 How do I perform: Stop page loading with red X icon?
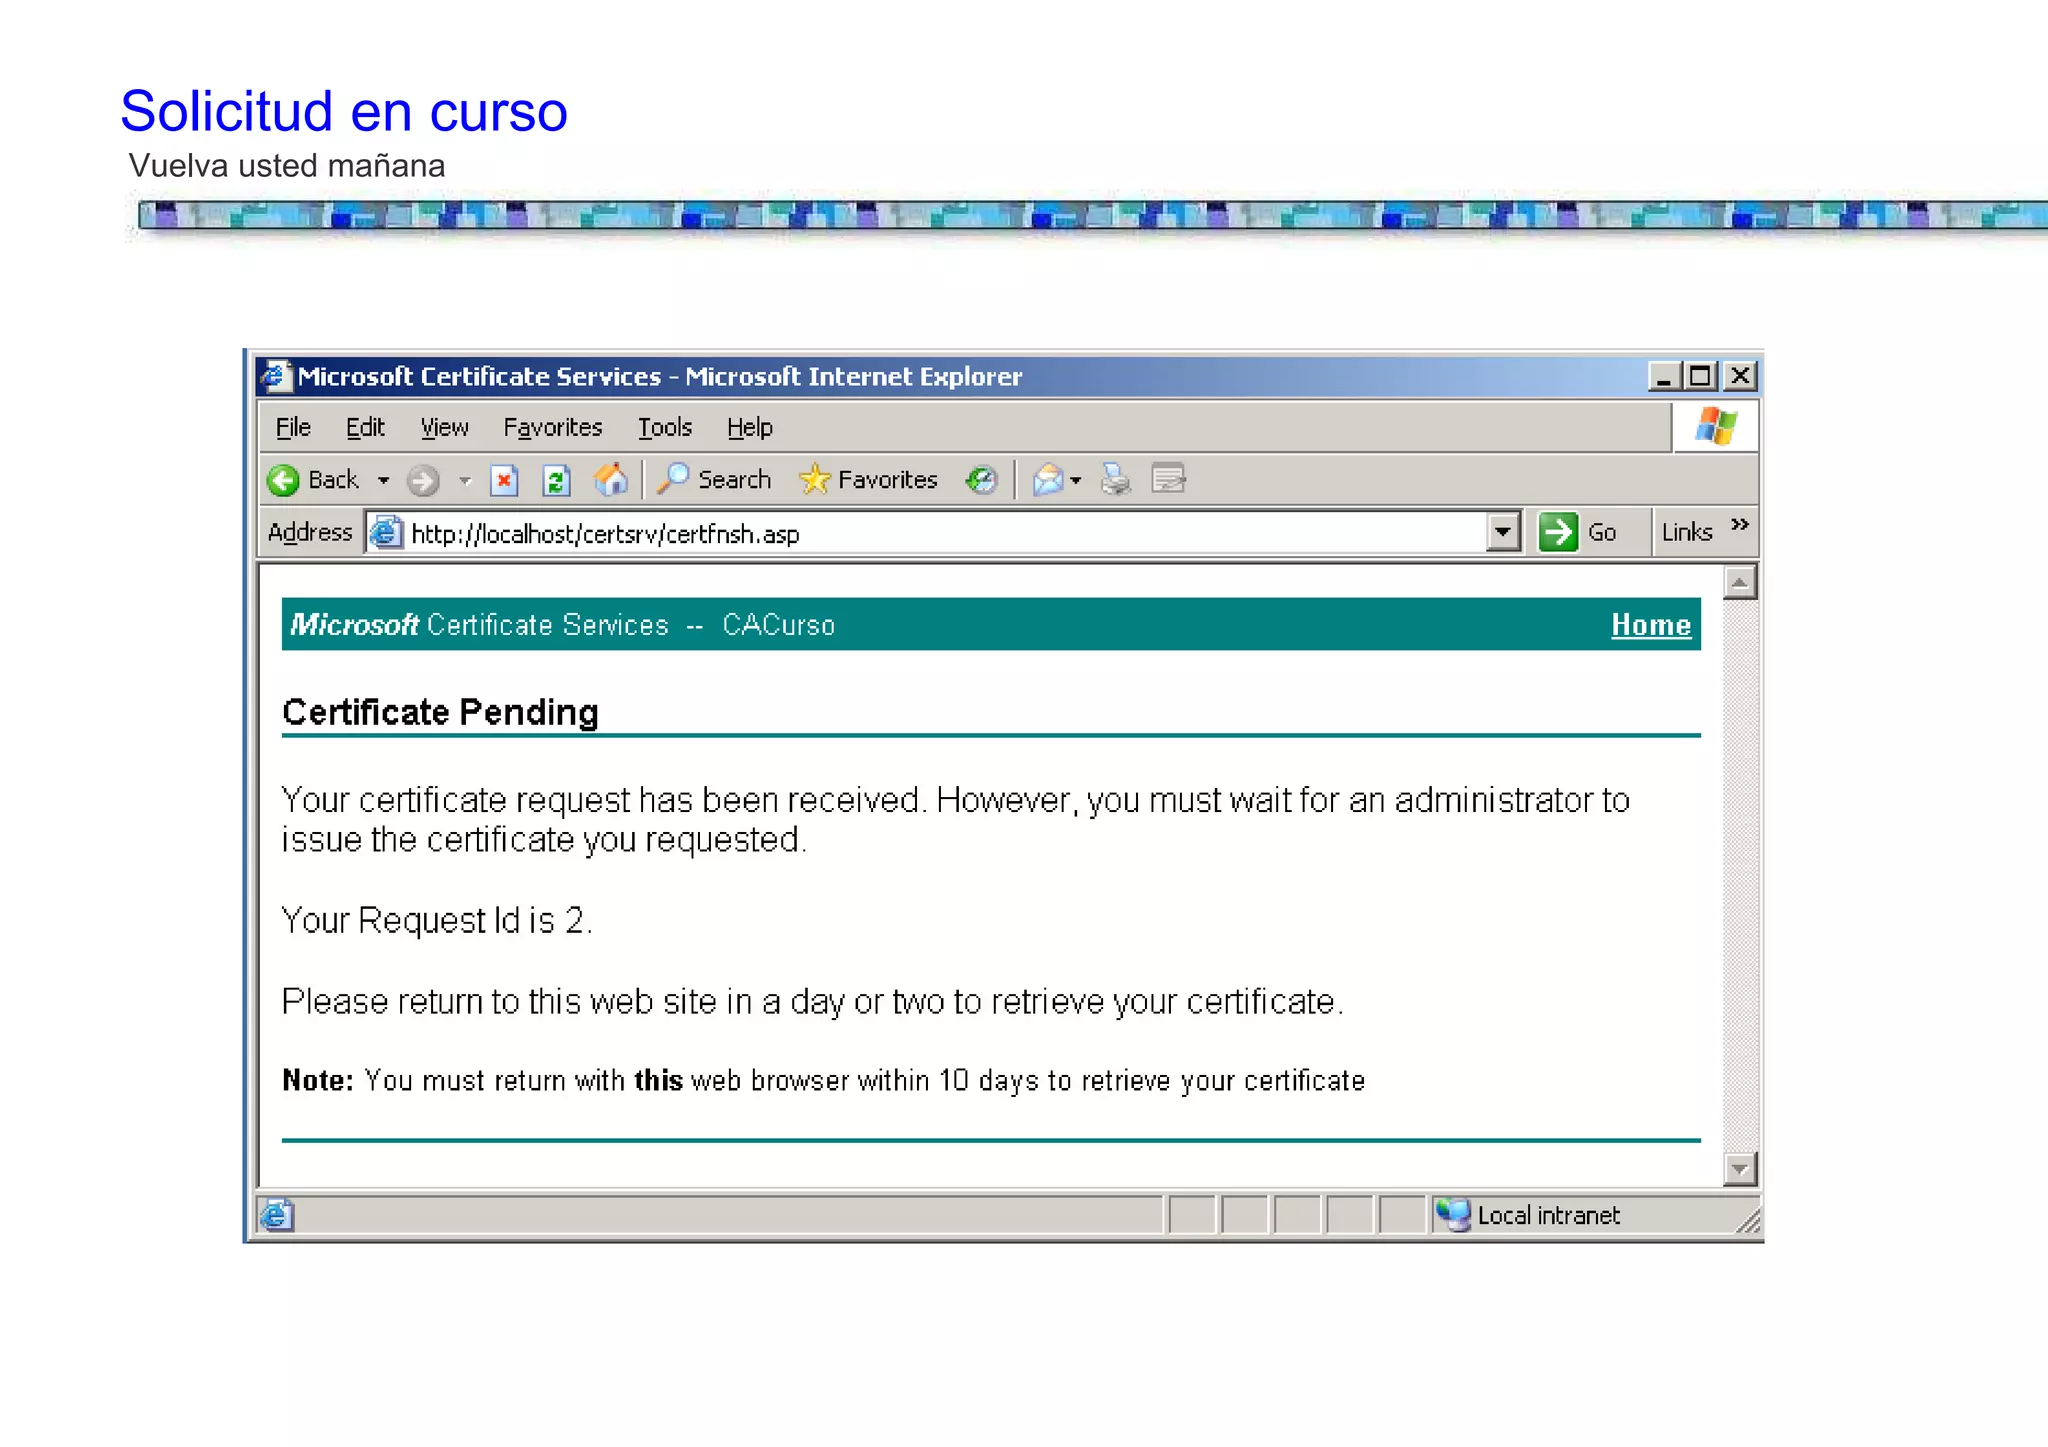point(504,480)
